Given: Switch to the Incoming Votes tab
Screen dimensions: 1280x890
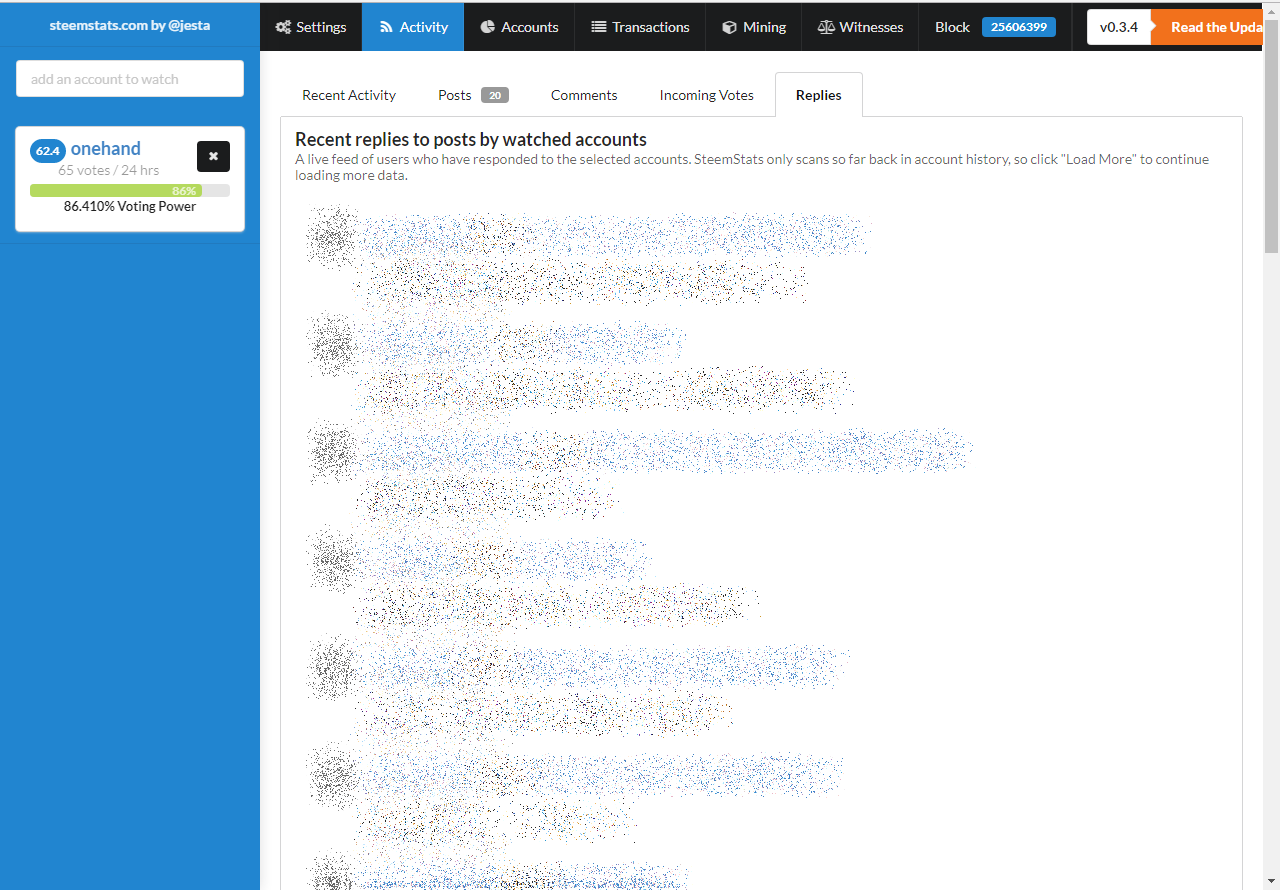Looking at the screenshot, I should click(706, 95).
